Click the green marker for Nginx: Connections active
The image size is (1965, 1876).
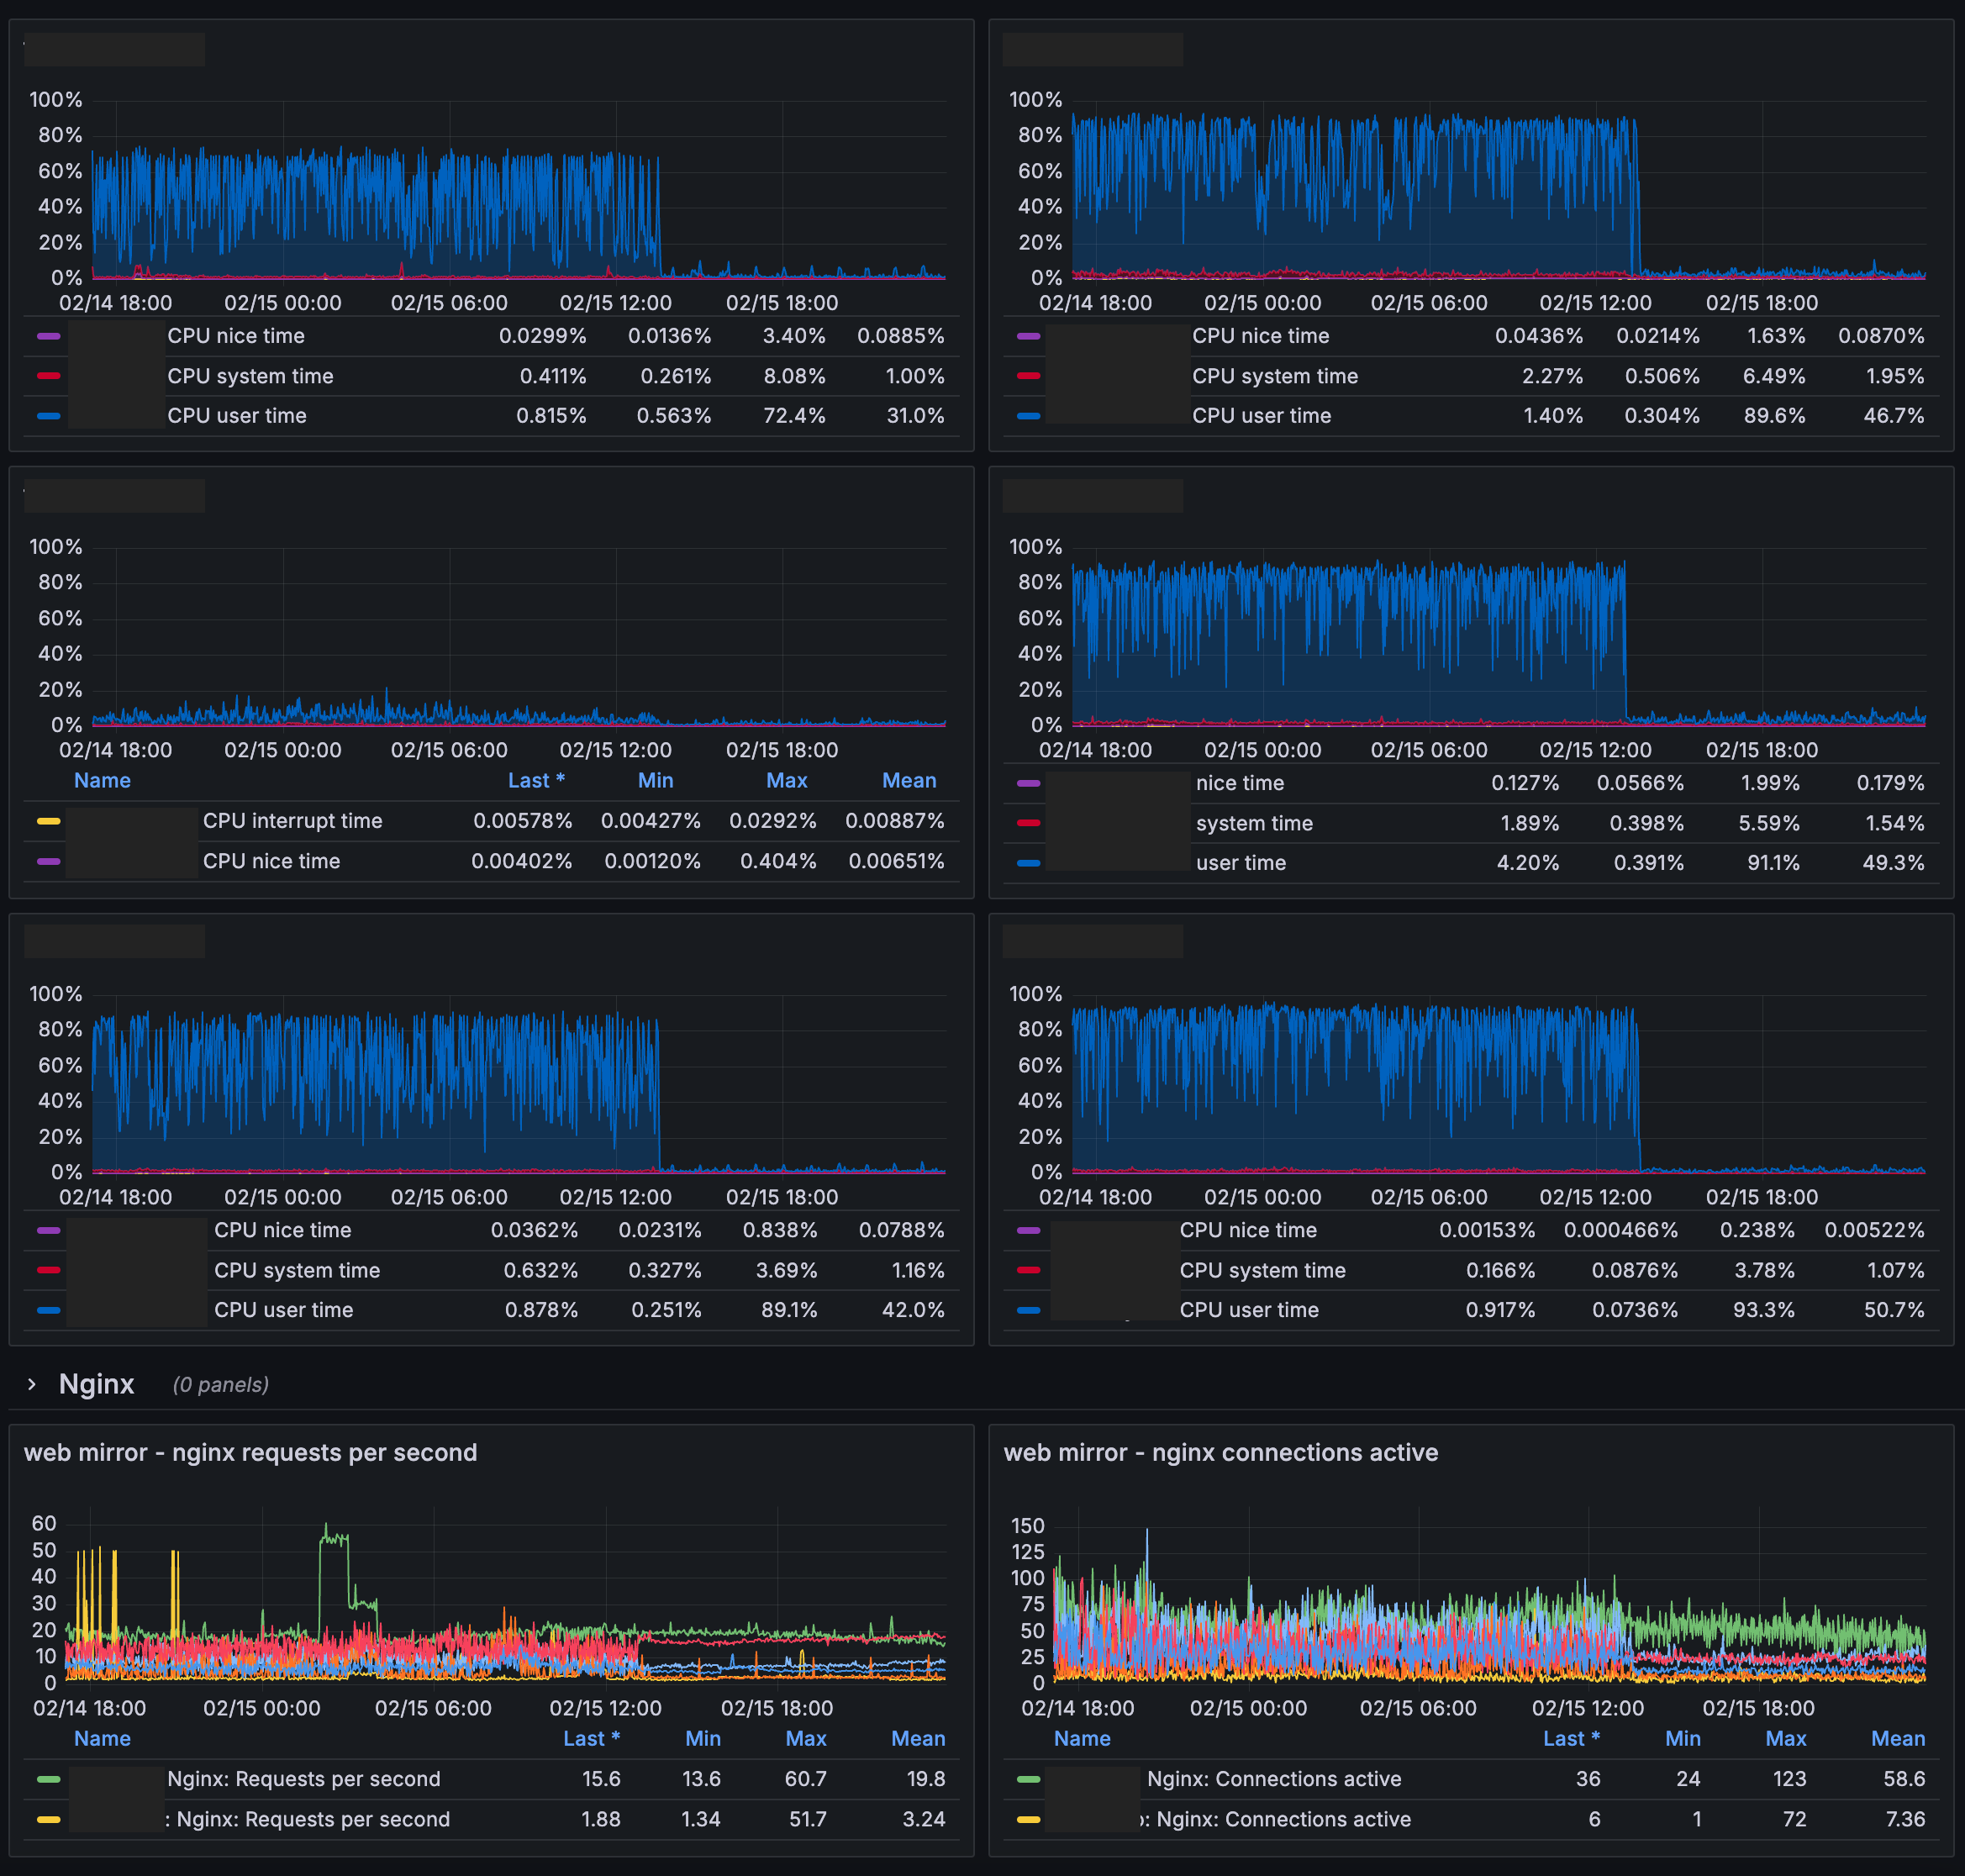pyautogui.click(x=1027, y=1779)
